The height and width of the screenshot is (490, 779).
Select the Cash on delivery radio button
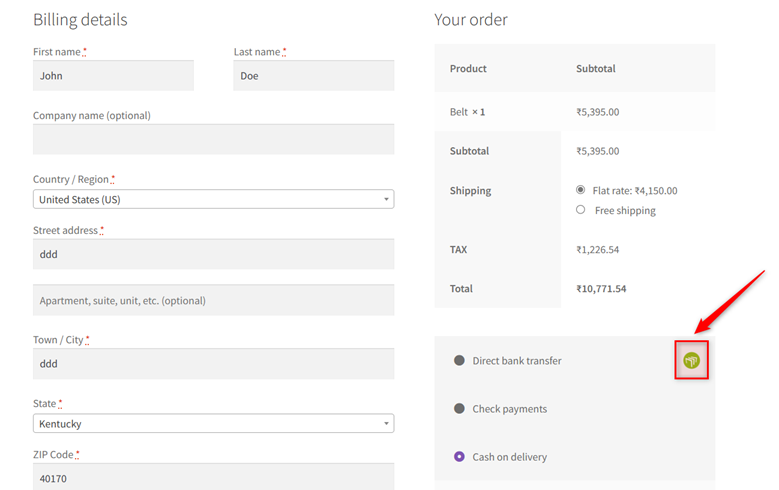point(459,456)
